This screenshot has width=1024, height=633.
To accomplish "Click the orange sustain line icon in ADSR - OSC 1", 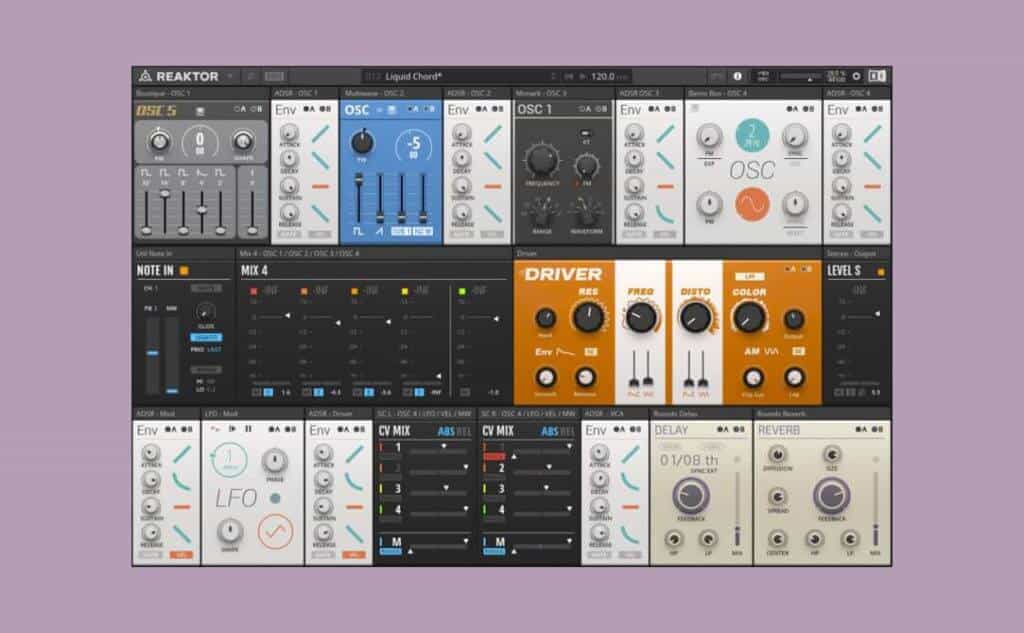I will (x=320, y=187).
